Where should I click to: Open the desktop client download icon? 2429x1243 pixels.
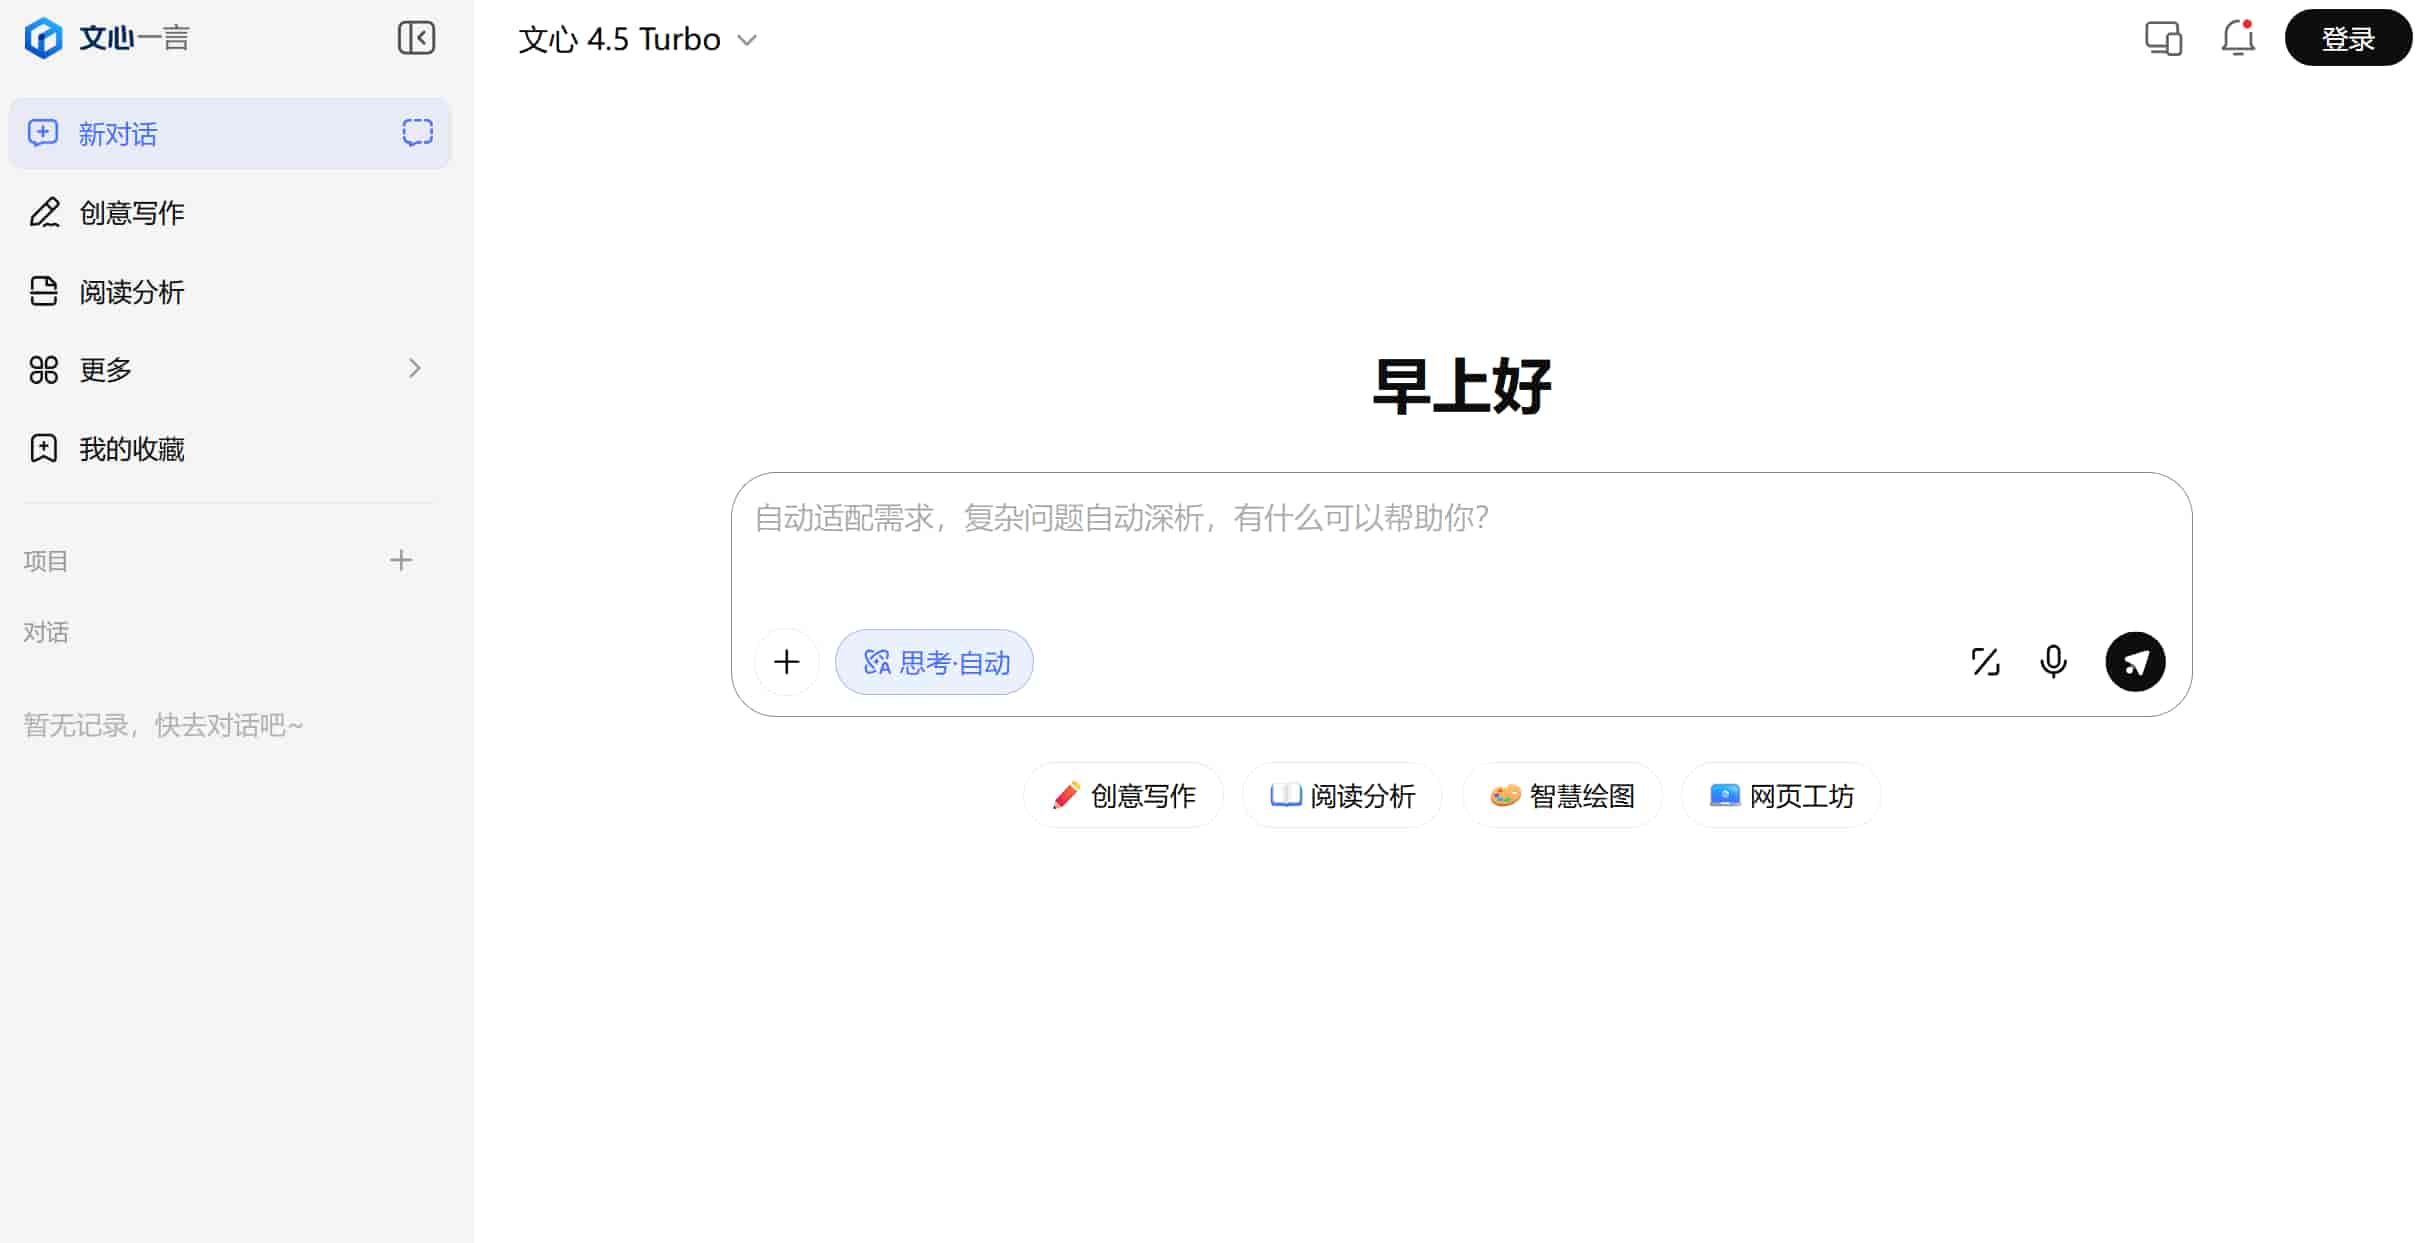tap(2162, 38)
